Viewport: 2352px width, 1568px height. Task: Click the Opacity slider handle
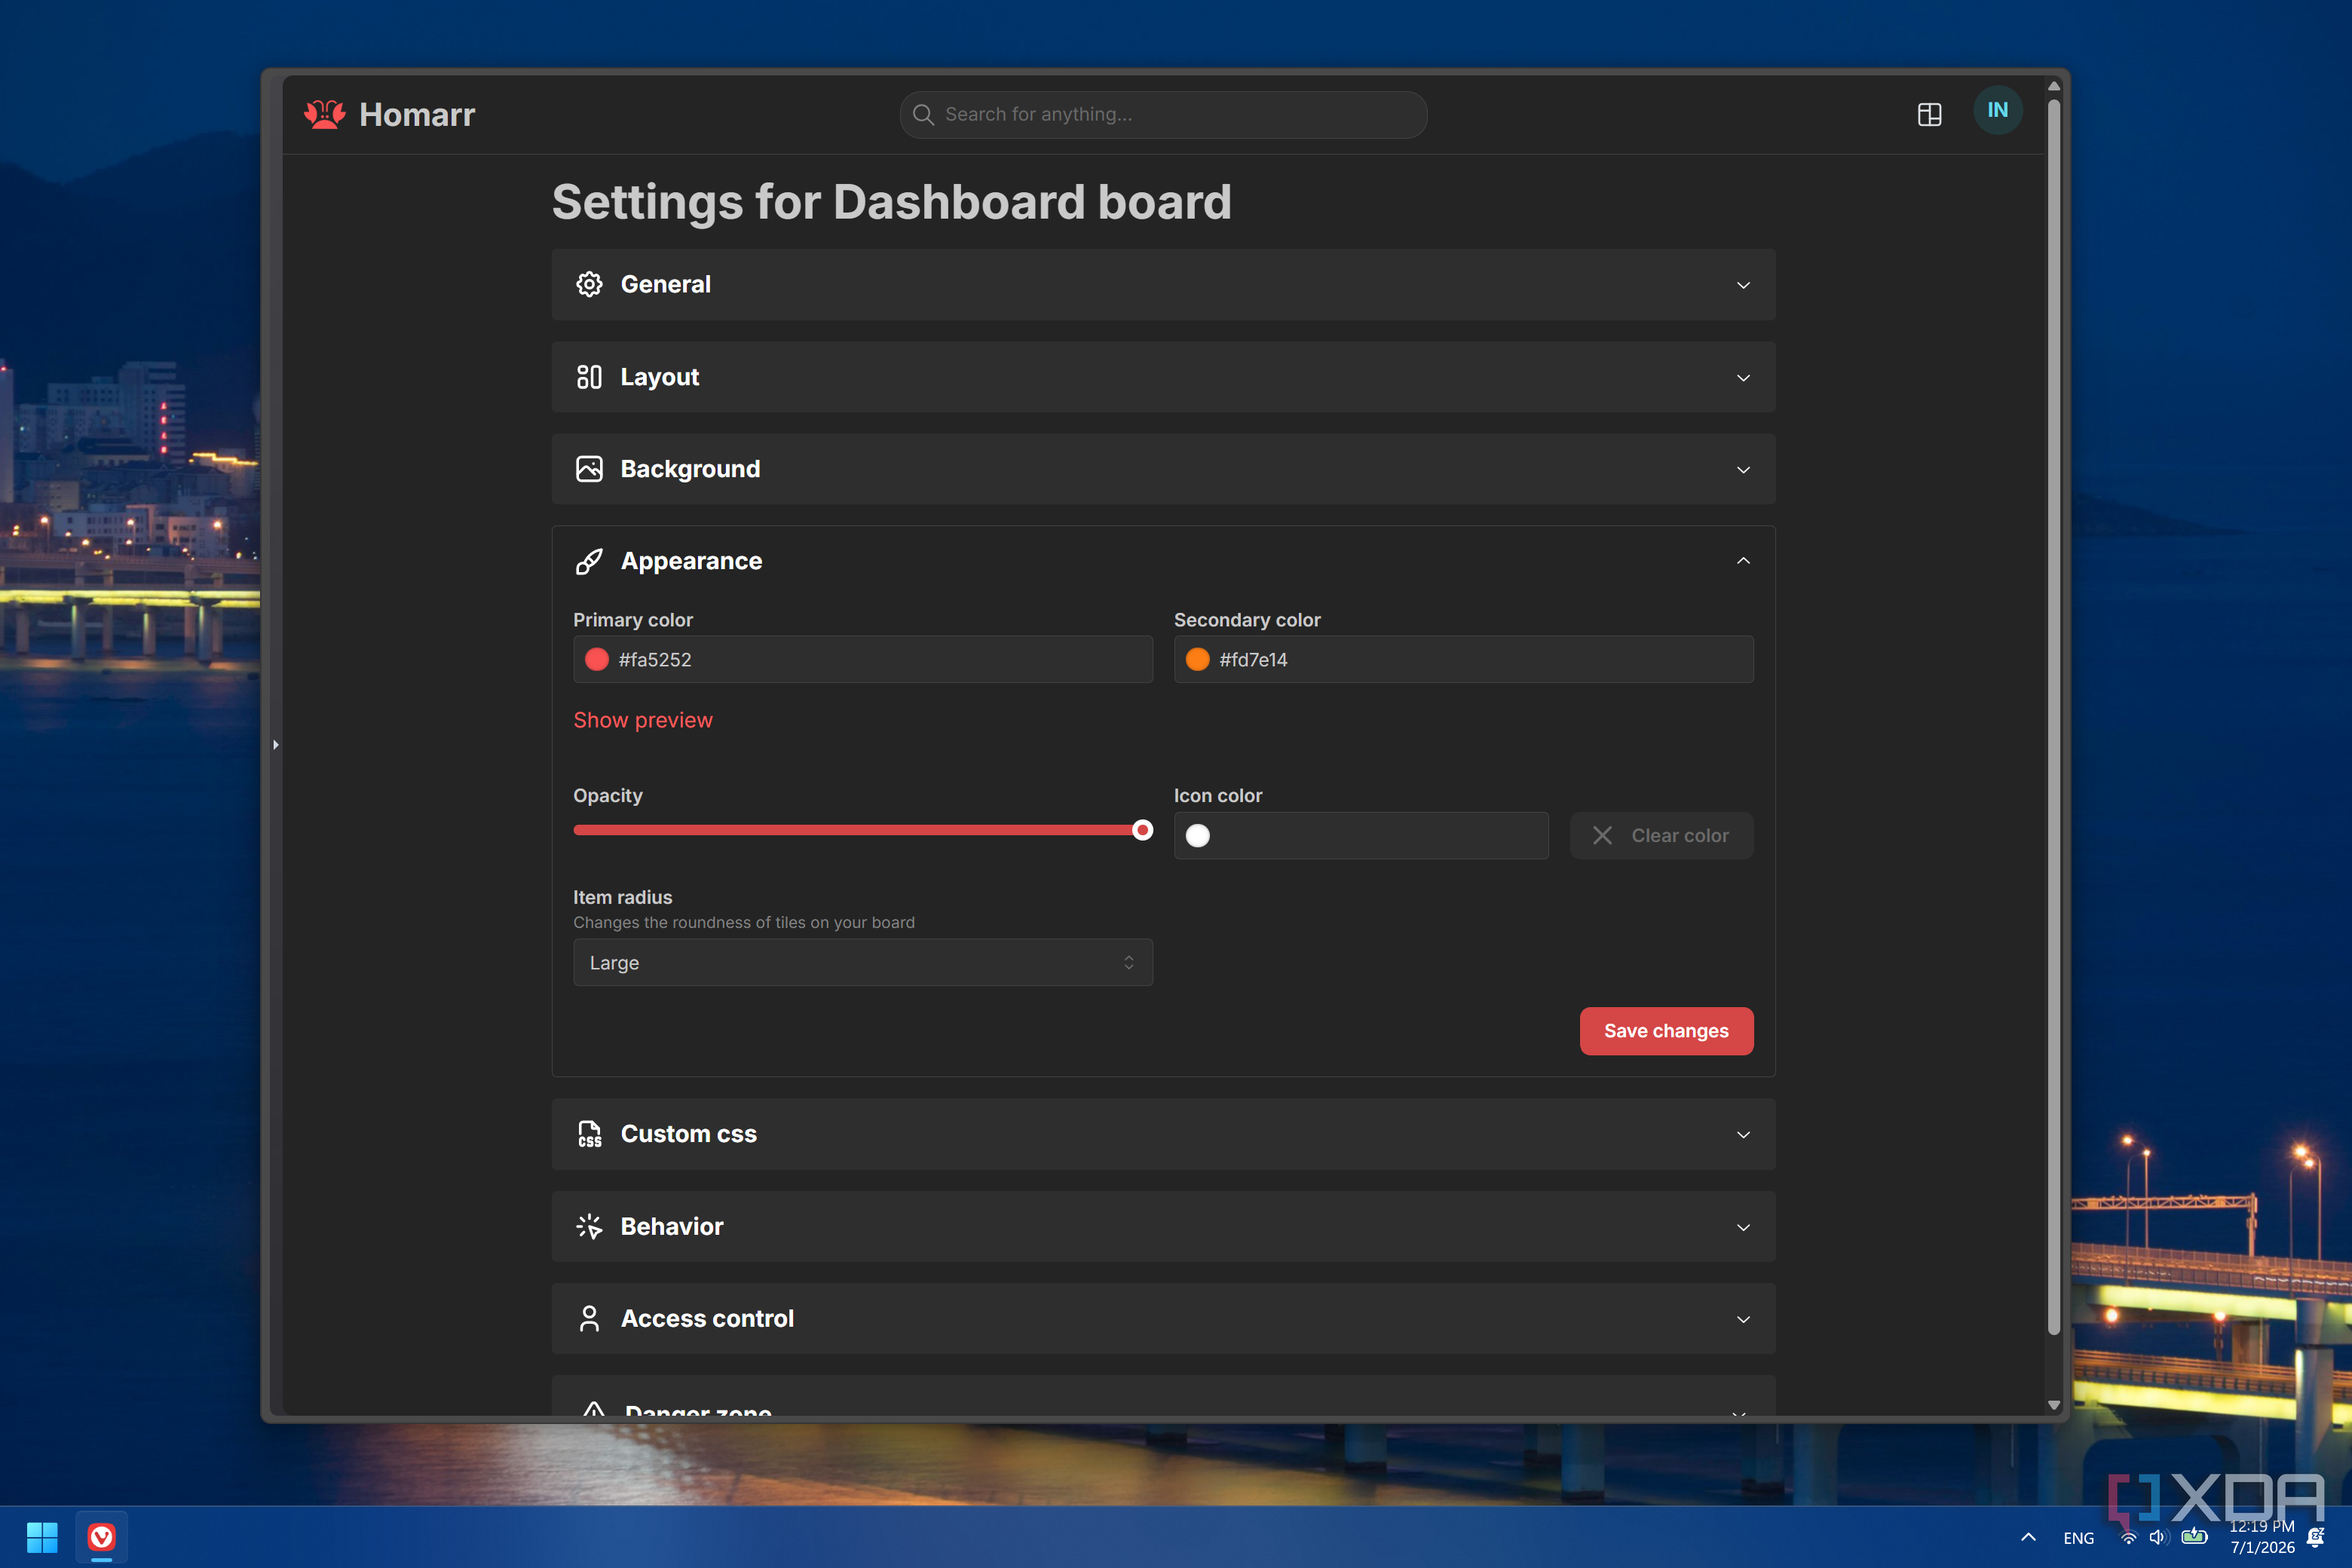[x=1142, y=830]
